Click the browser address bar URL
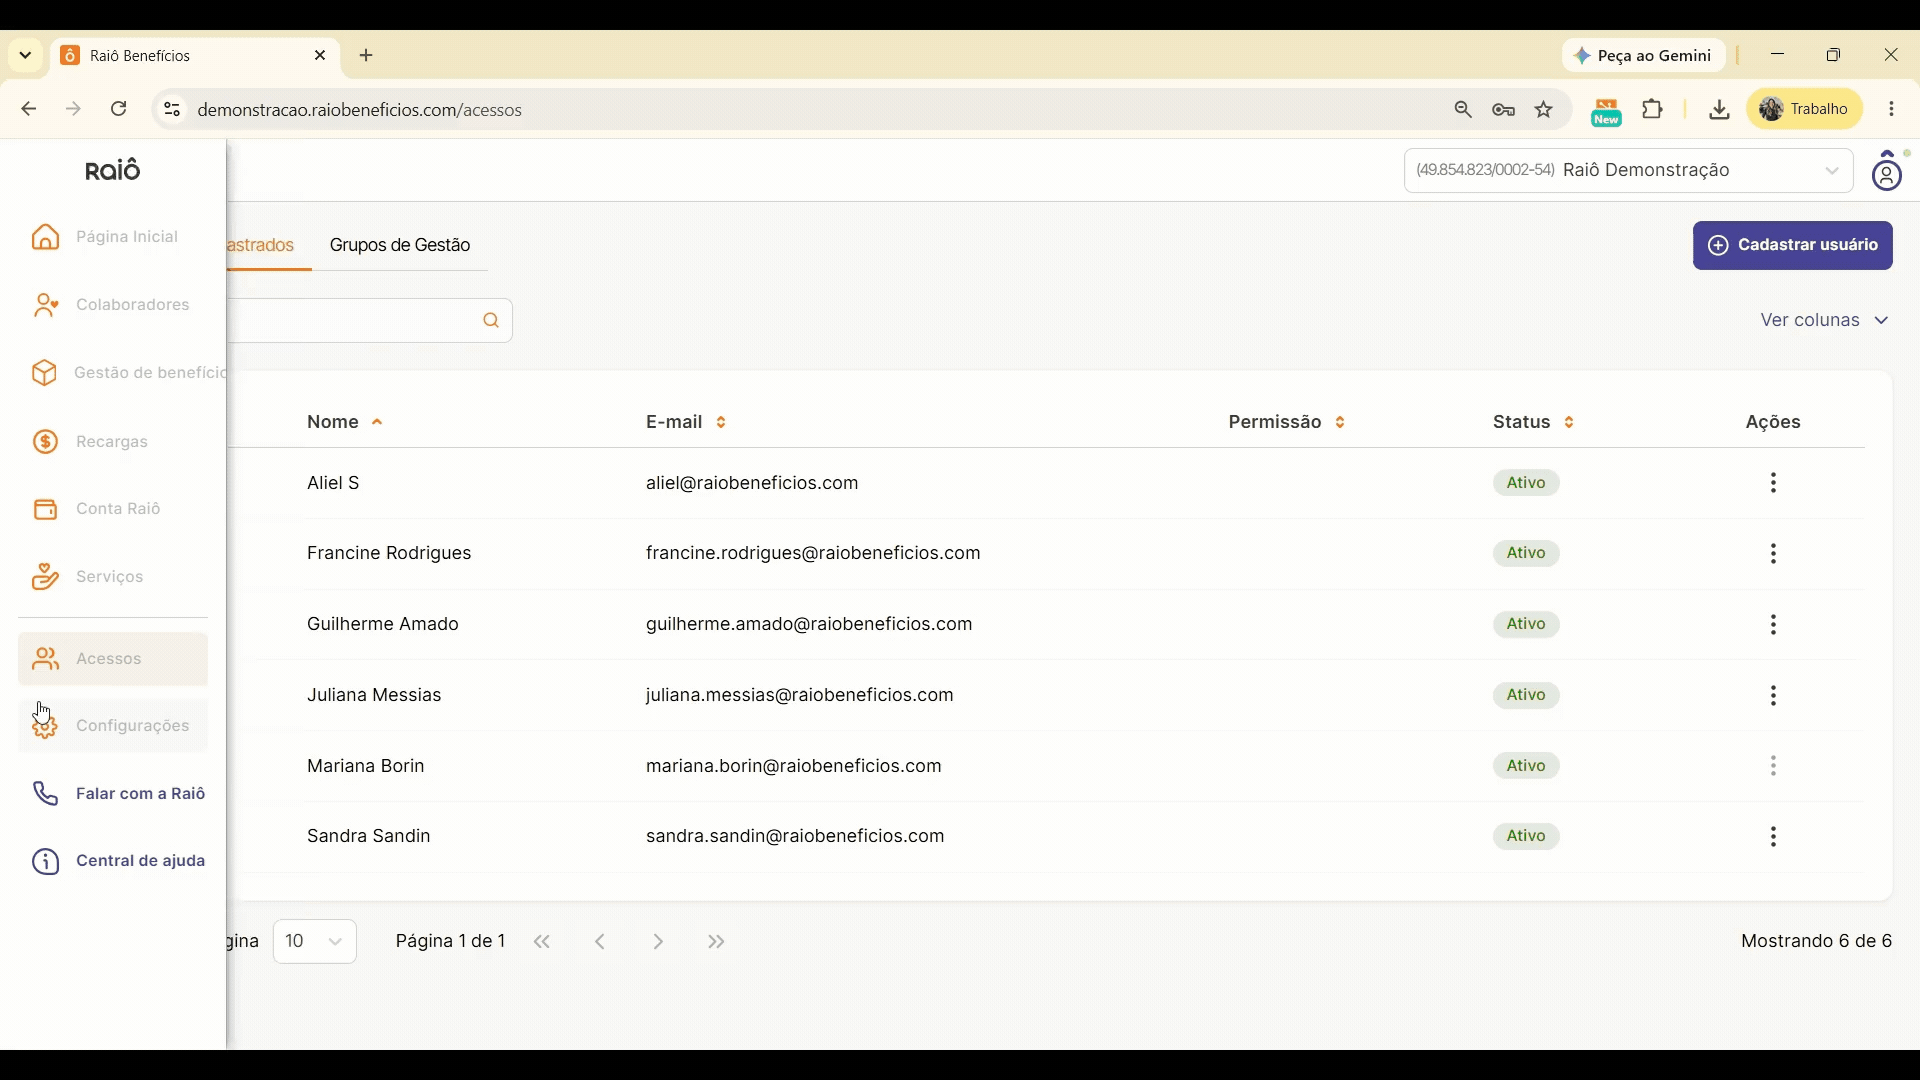Image resolution: width=1920 pixels, height=1080 pixels. (x=360, y=111)
